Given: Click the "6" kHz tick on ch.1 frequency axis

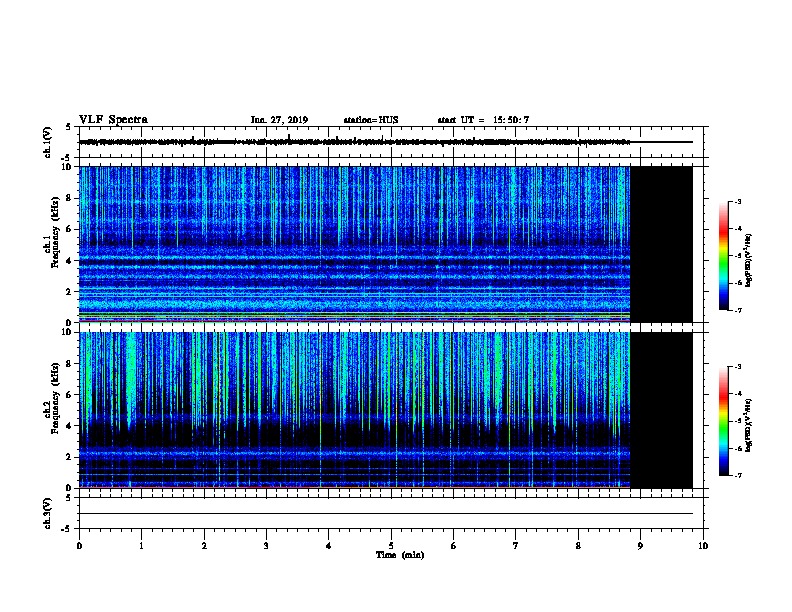Looking at the screenshot, I should [x=69, y=229].
